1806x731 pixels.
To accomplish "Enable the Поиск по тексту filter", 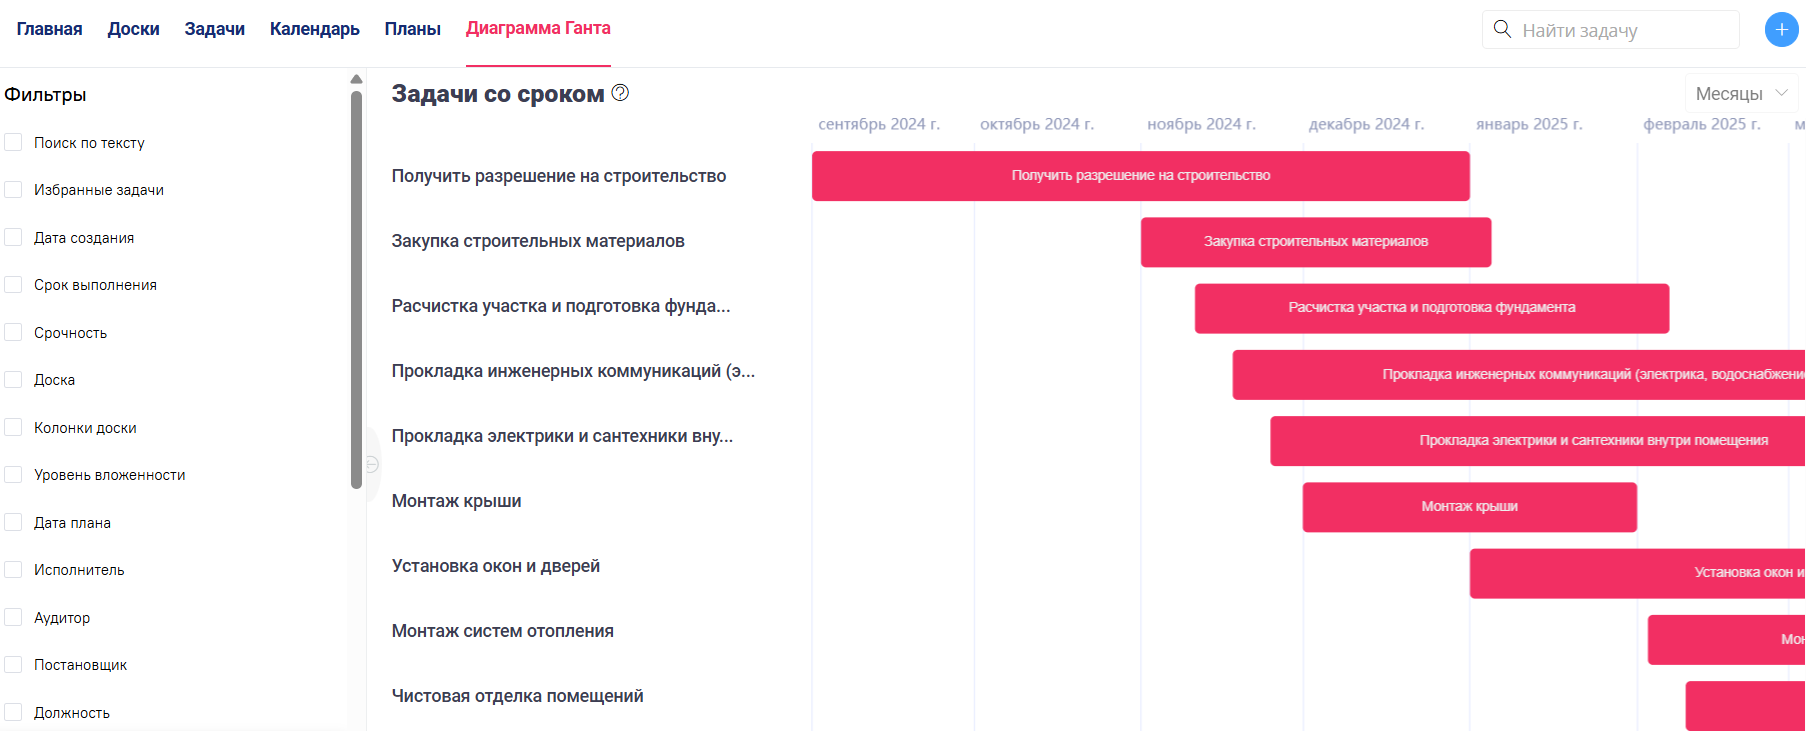I will click(x=14, y=143).
